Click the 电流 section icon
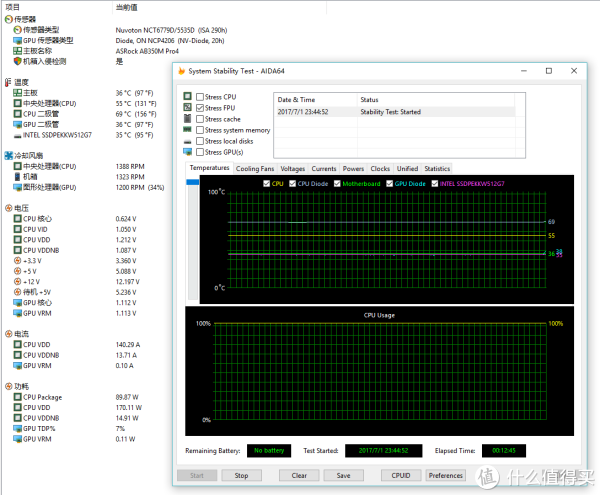600x495 pixels. point(9,334)
